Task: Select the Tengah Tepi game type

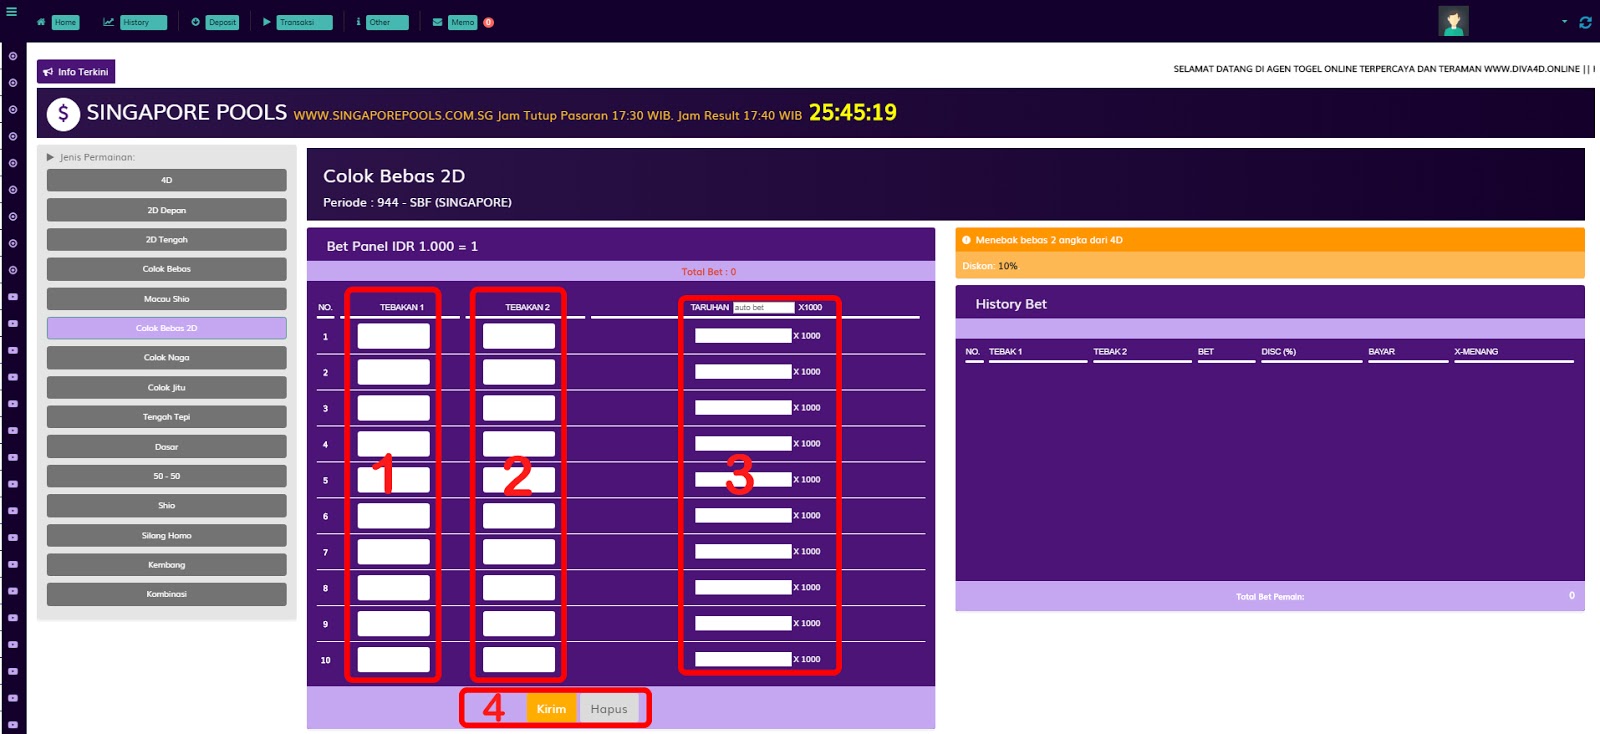Action: click(166, 417)
